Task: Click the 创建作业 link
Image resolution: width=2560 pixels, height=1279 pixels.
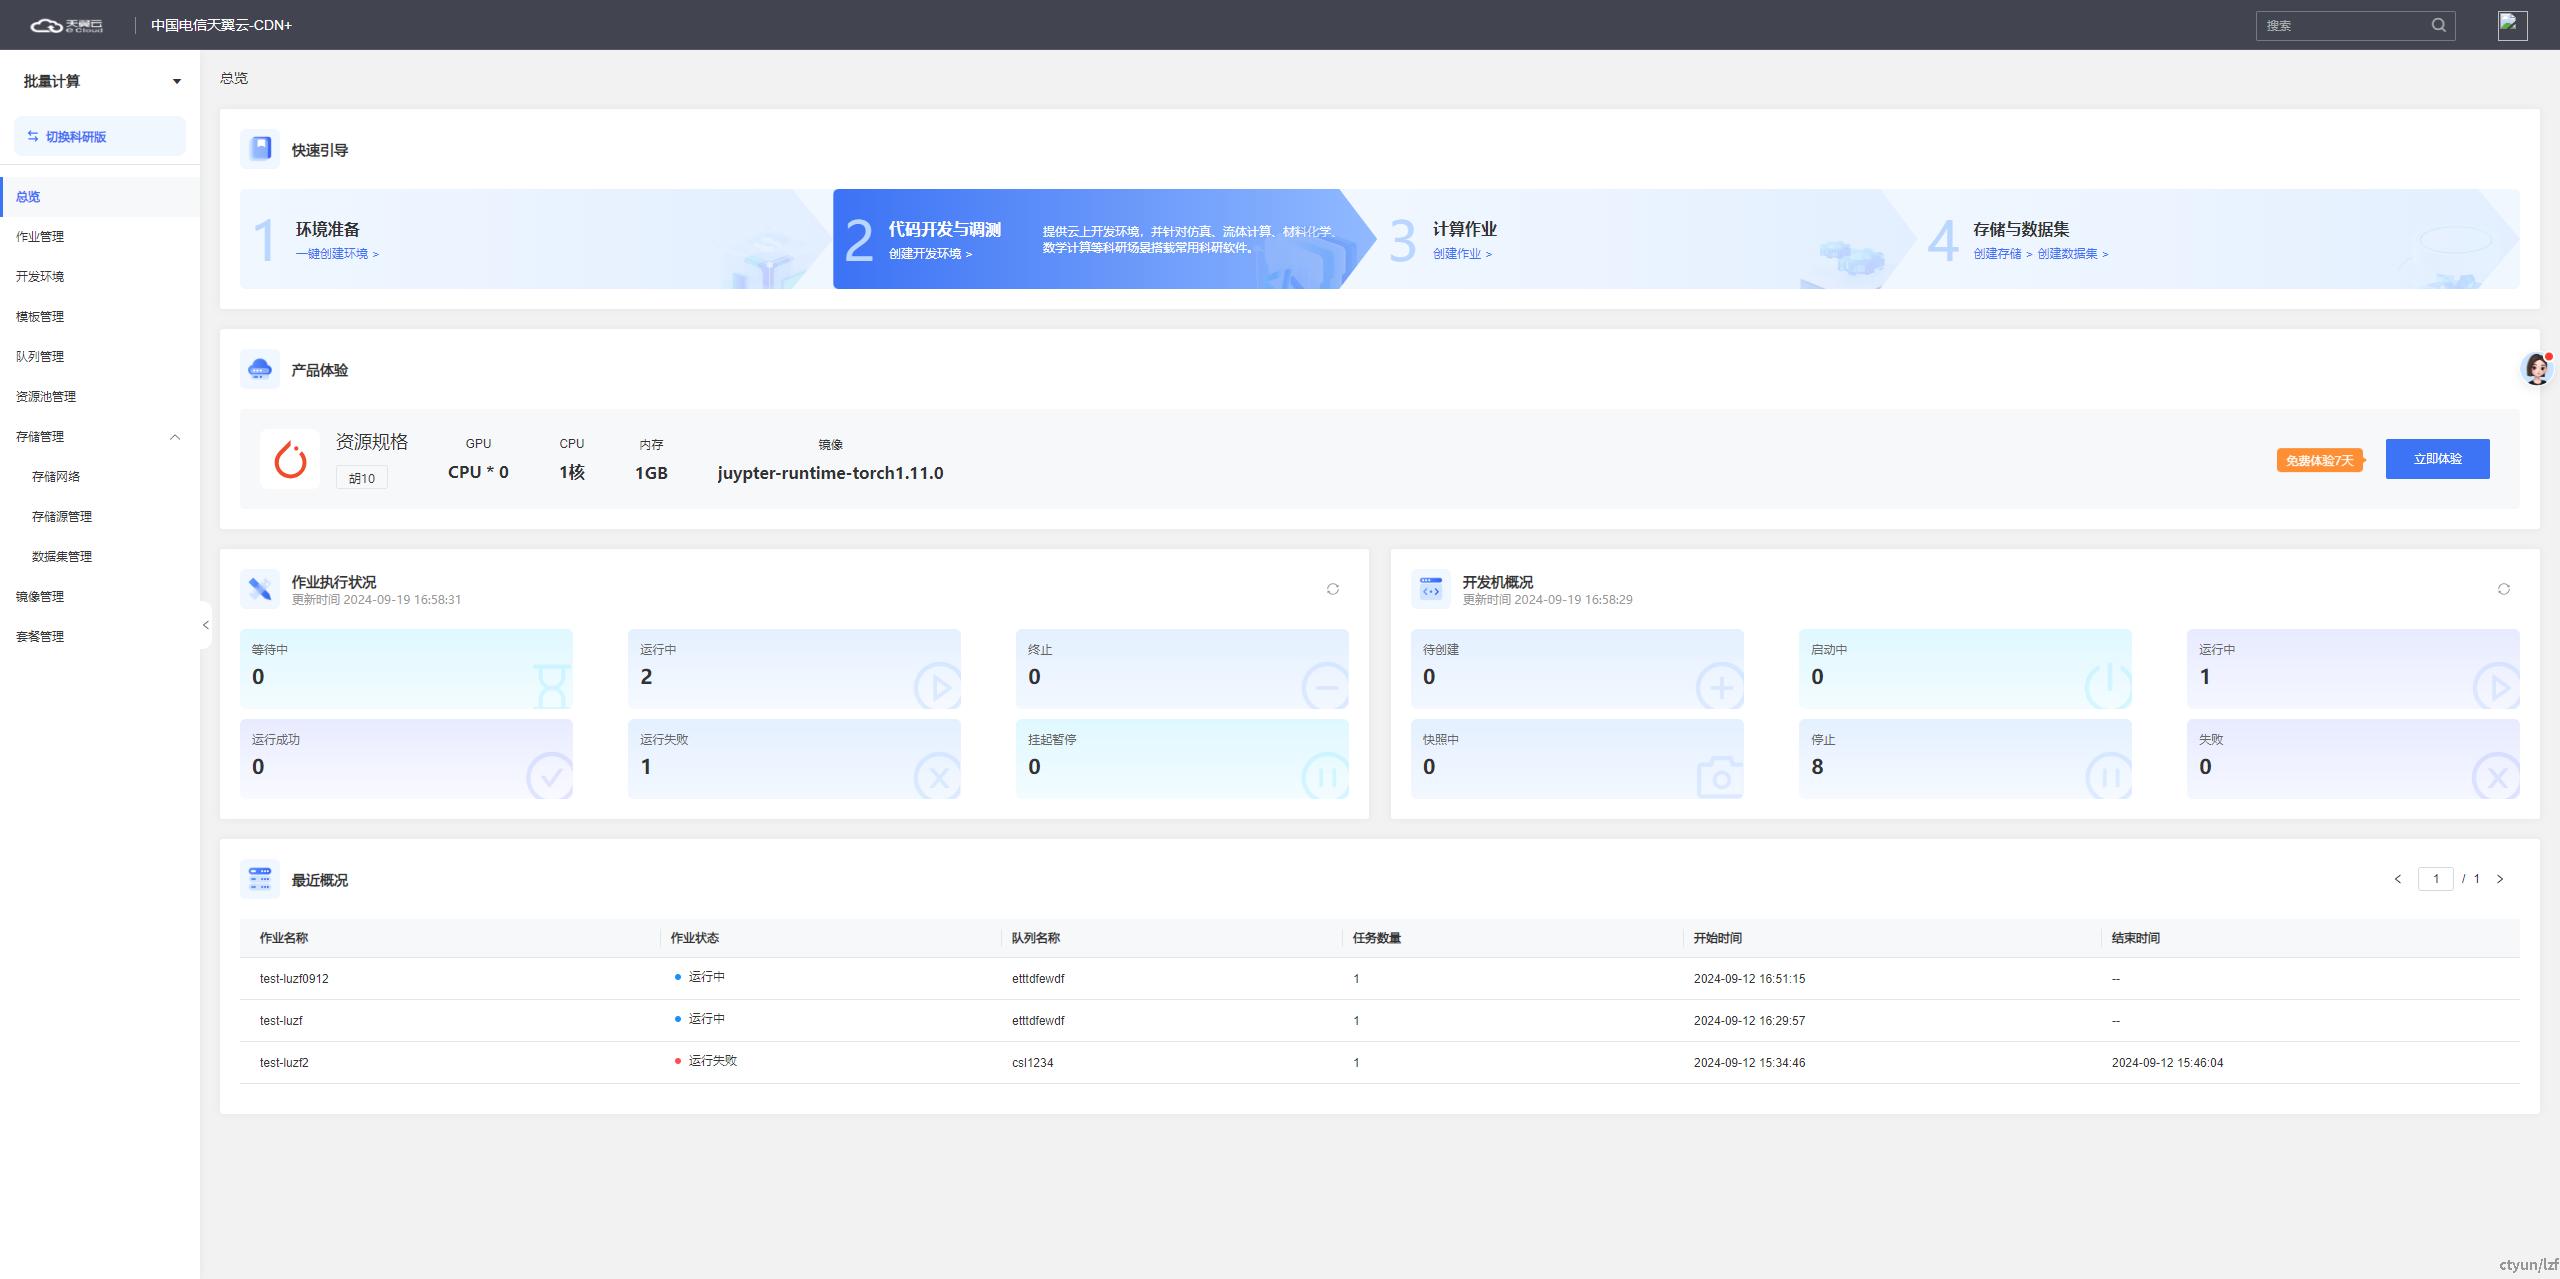Action: (x=1462, y=254)
